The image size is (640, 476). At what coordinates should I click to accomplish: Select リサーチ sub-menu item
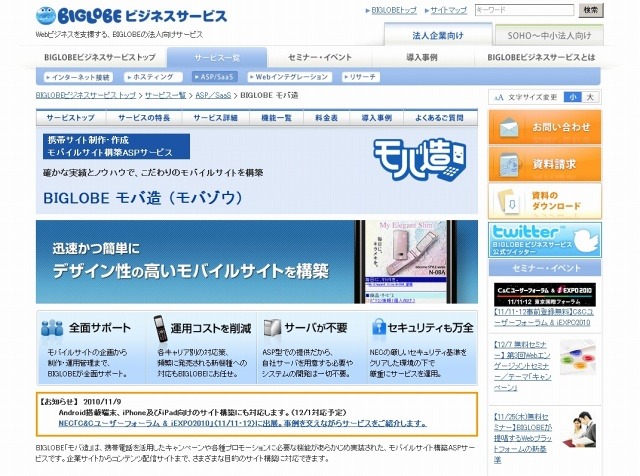pos(360,77)
